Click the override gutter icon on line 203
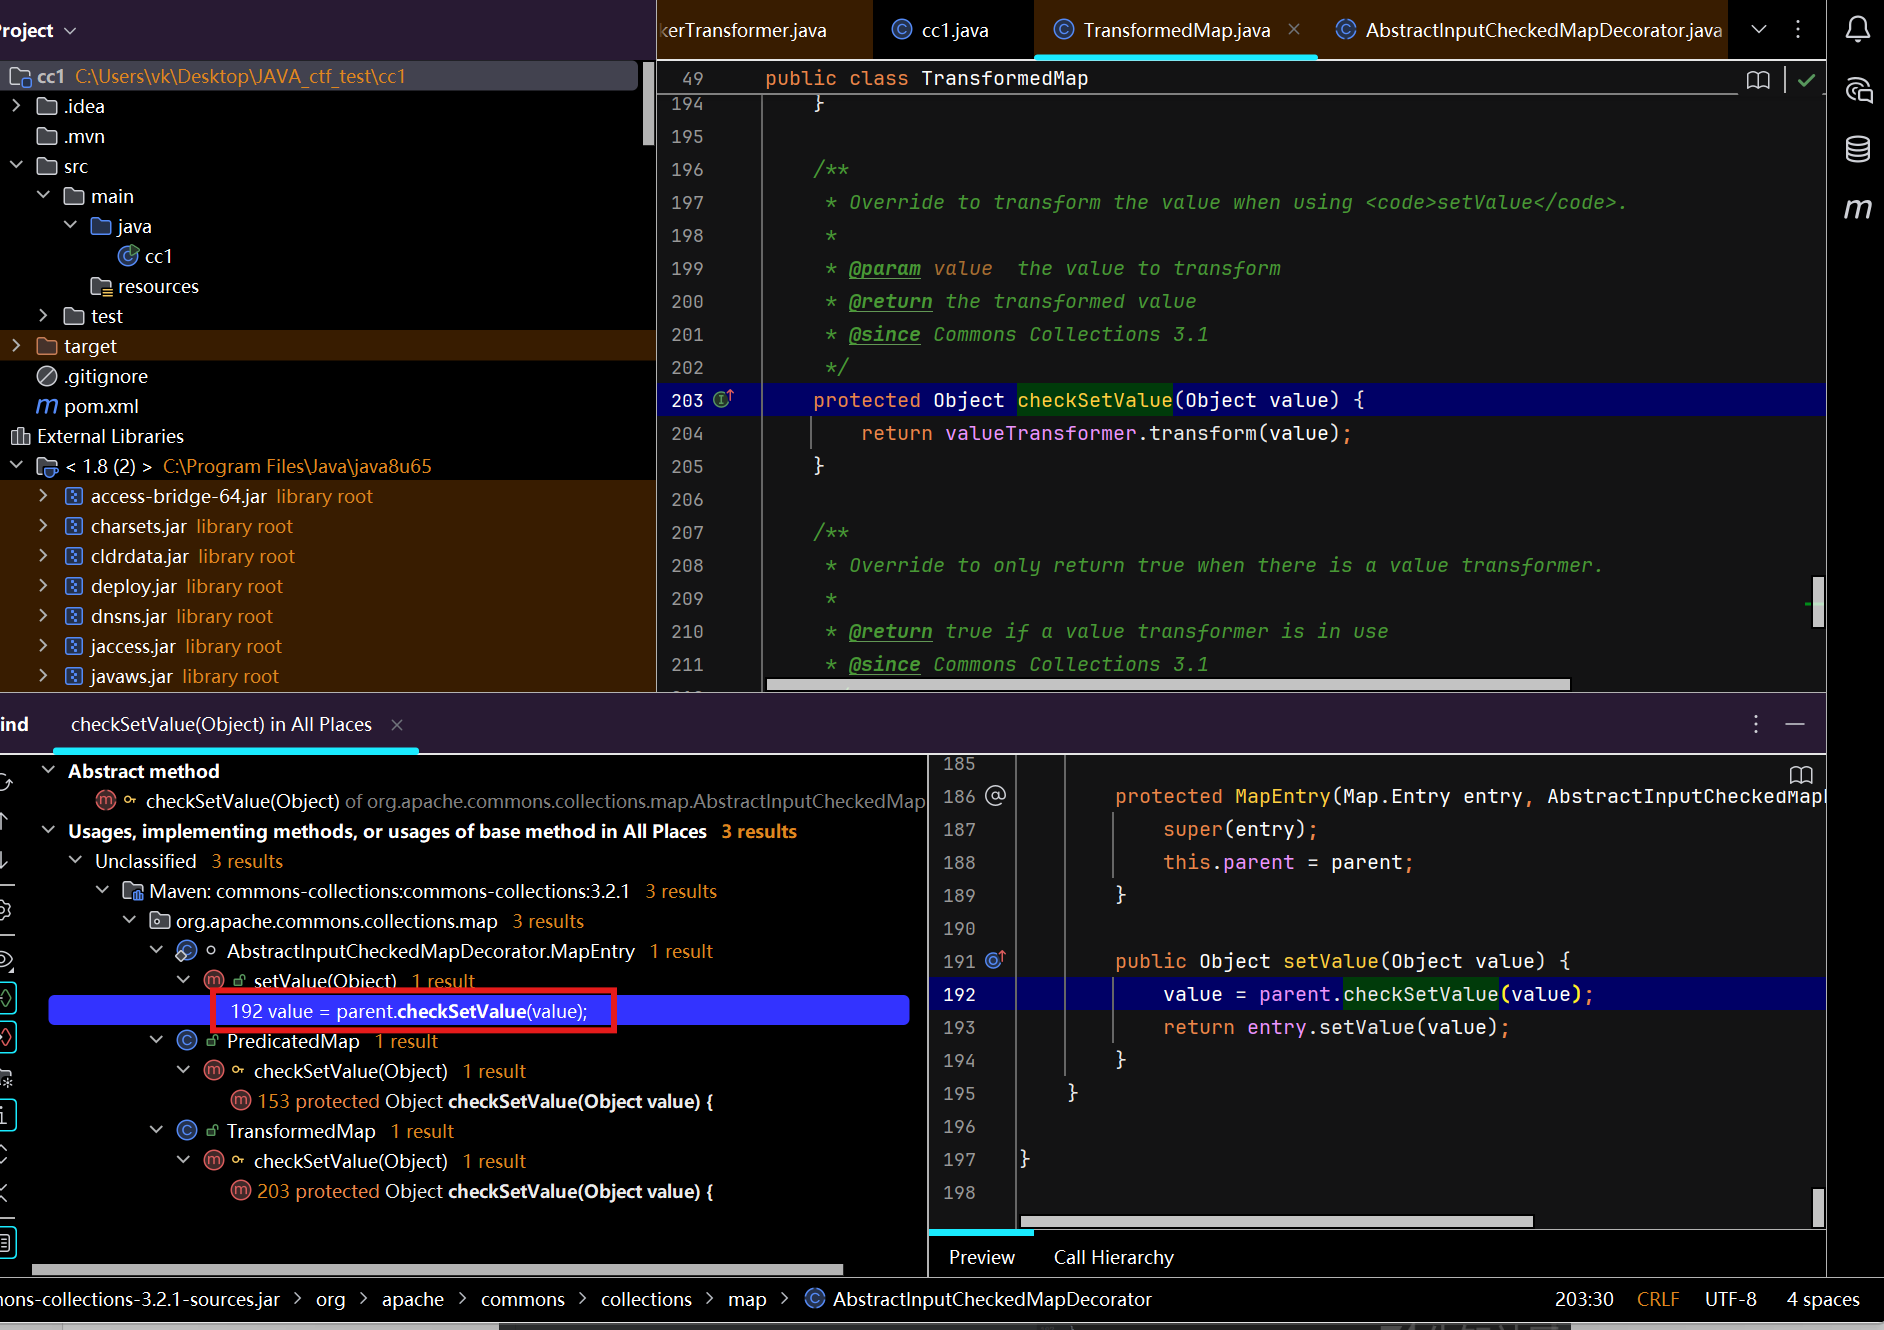This screenshot has width=1884, height=1330. pyautogui.click(x=724, y=399)
